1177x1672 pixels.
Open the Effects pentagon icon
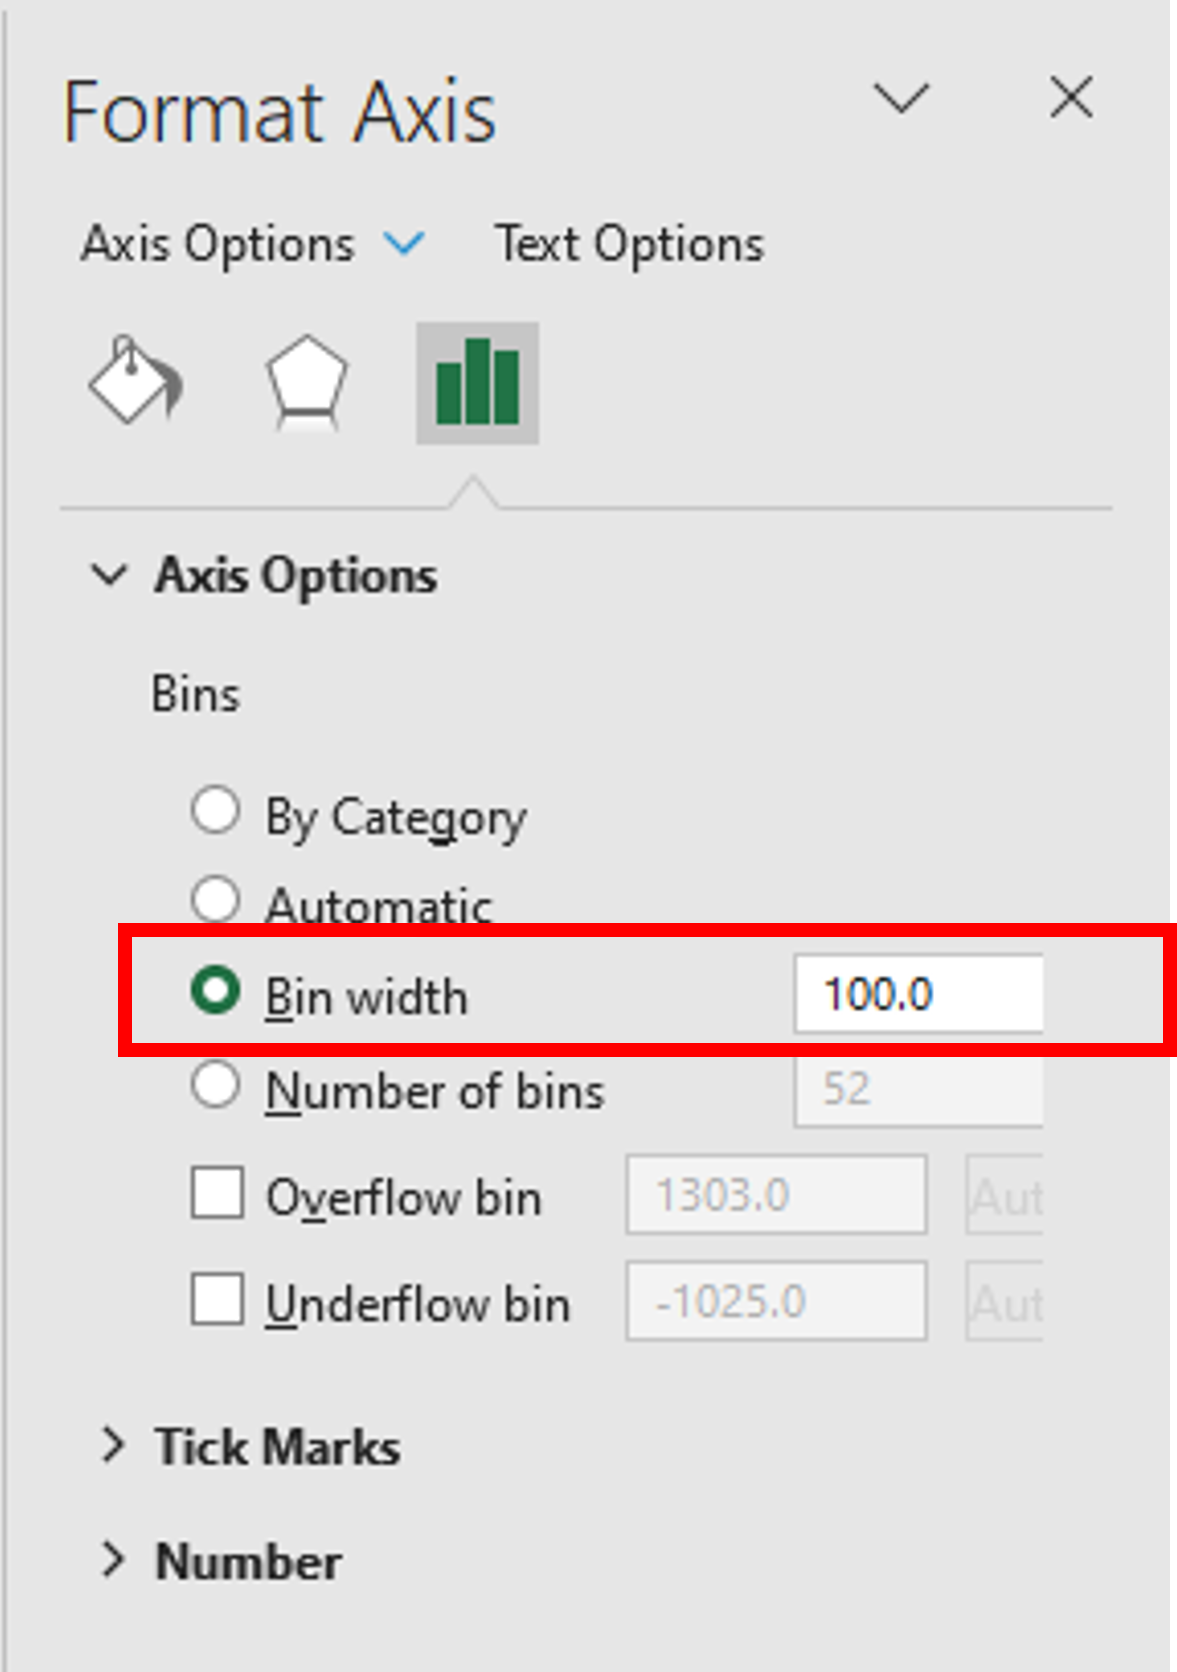[x=306, y=381]
